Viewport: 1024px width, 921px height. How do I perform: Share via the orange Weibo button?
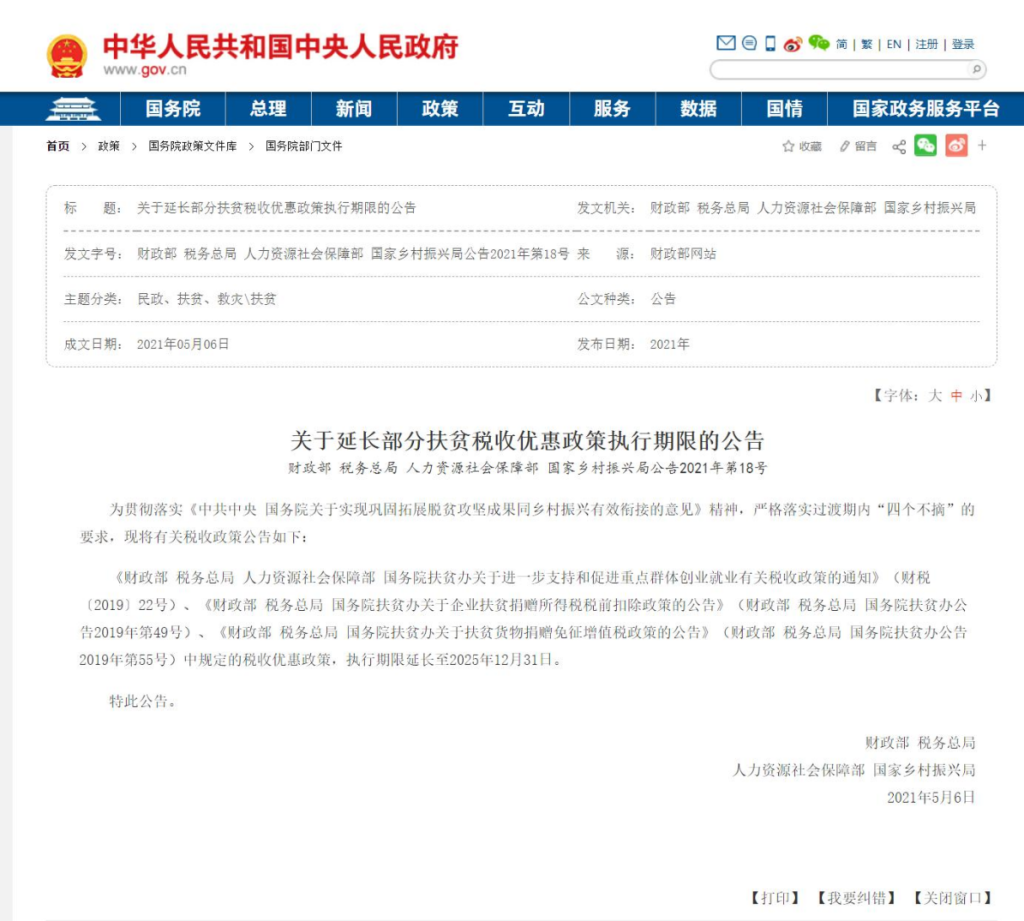point(956,146)
